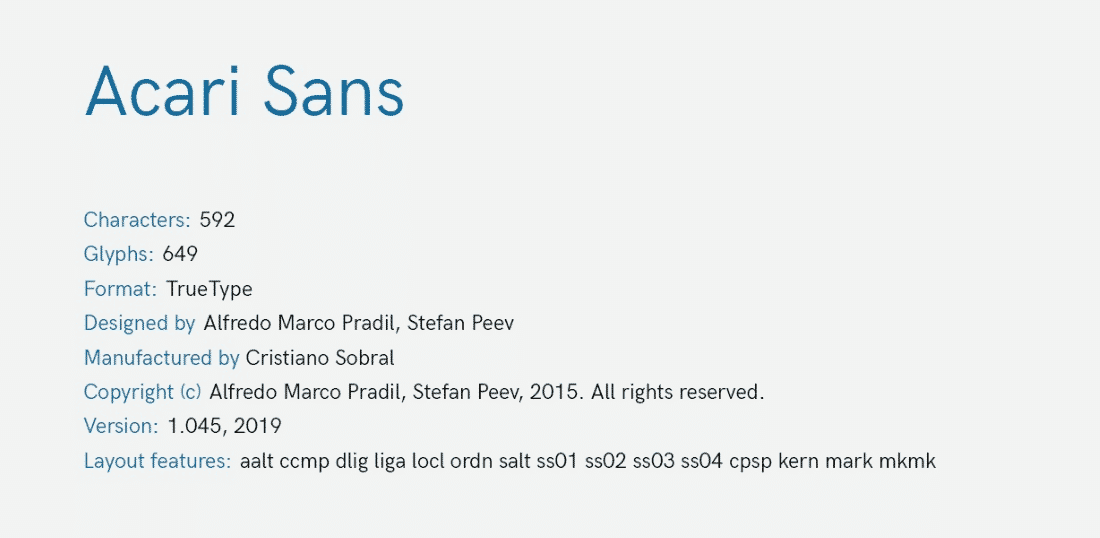The width and height of the screenshot is (1100, 538).
Task: Click the Characters label
Action: point(137,220)
